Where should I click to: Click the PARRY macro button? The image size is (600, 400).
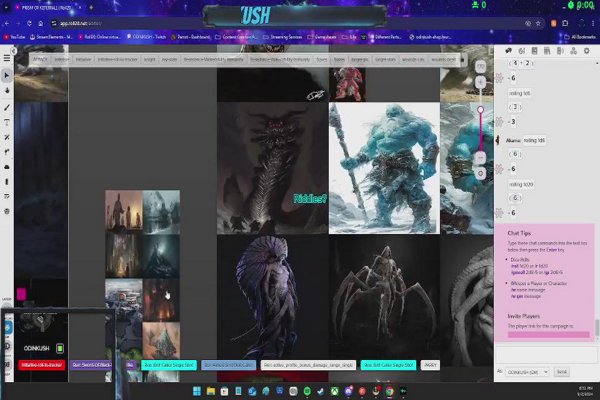click(x=430, y=365)
